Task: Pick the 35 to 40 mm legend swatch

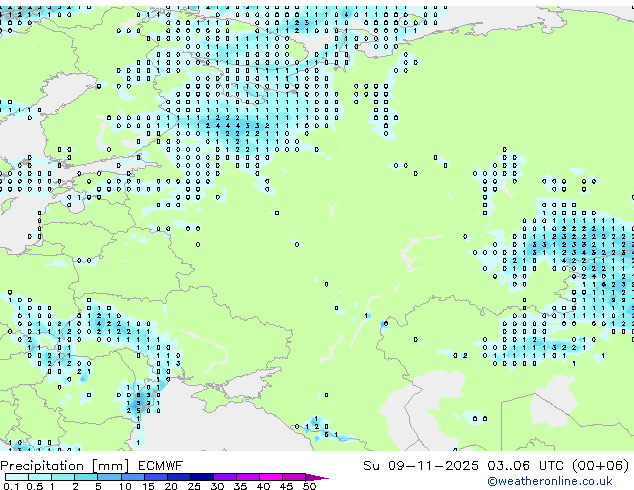Action: pos(248,477)
